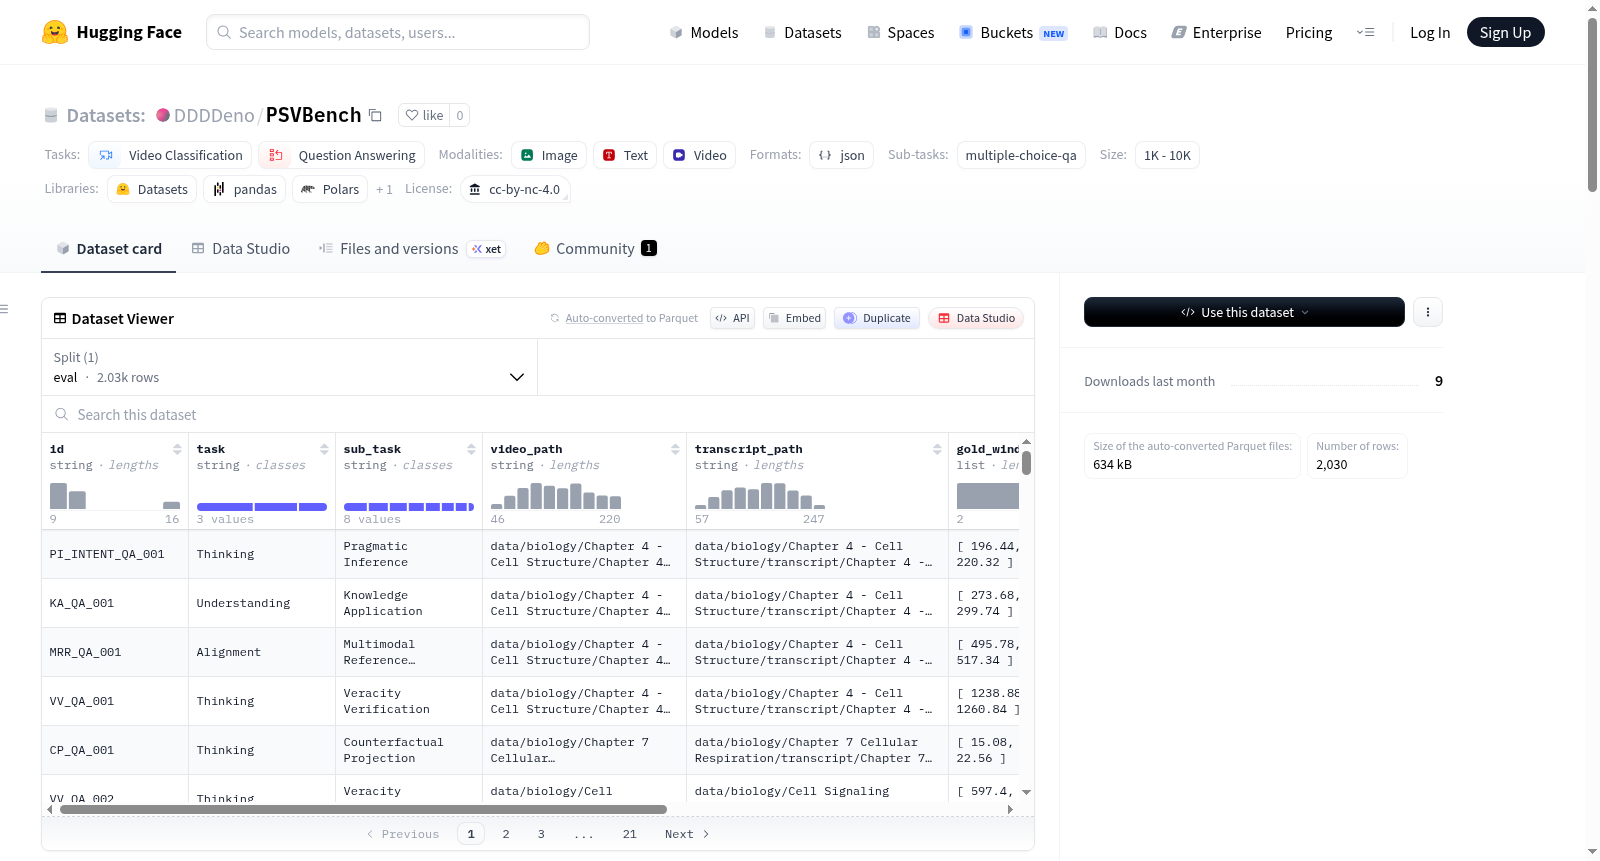Select the Video Classification task tag

pos(170,155)
